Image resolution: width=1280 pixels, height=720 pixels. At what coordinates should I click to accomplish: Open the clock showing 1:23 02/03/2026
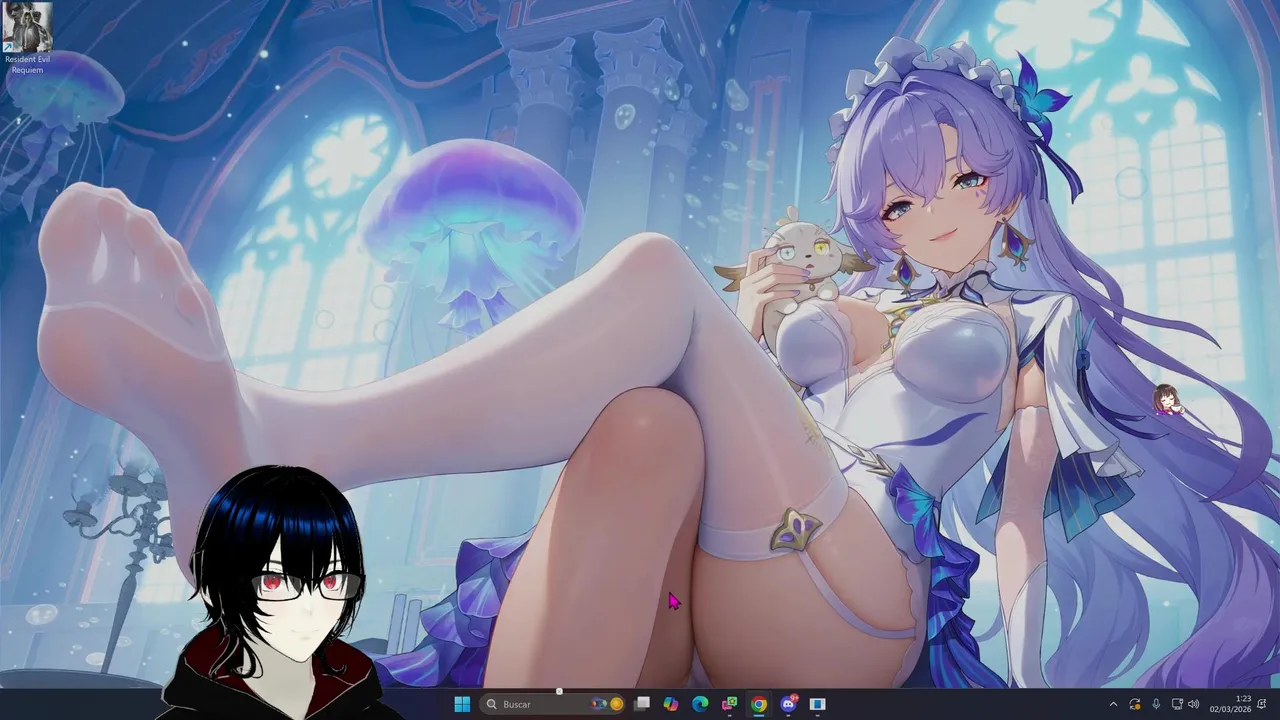1229,704
